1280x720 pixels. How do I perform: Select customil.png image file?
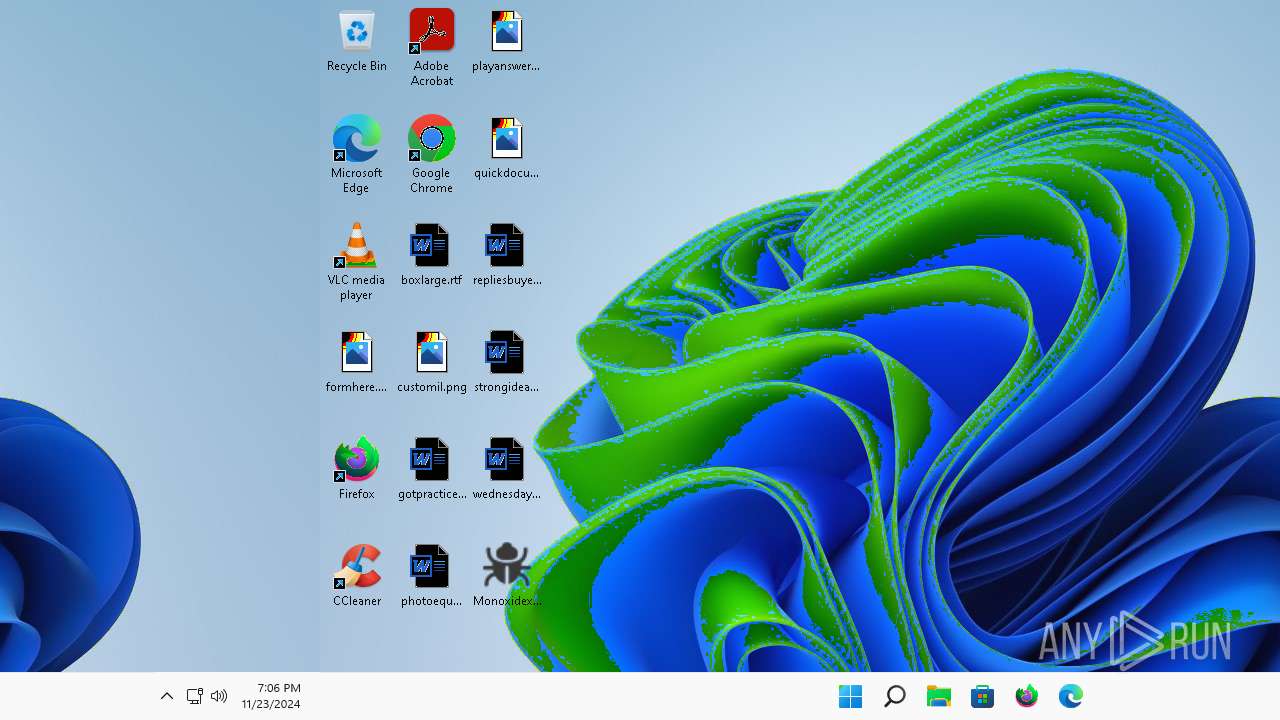432,362
